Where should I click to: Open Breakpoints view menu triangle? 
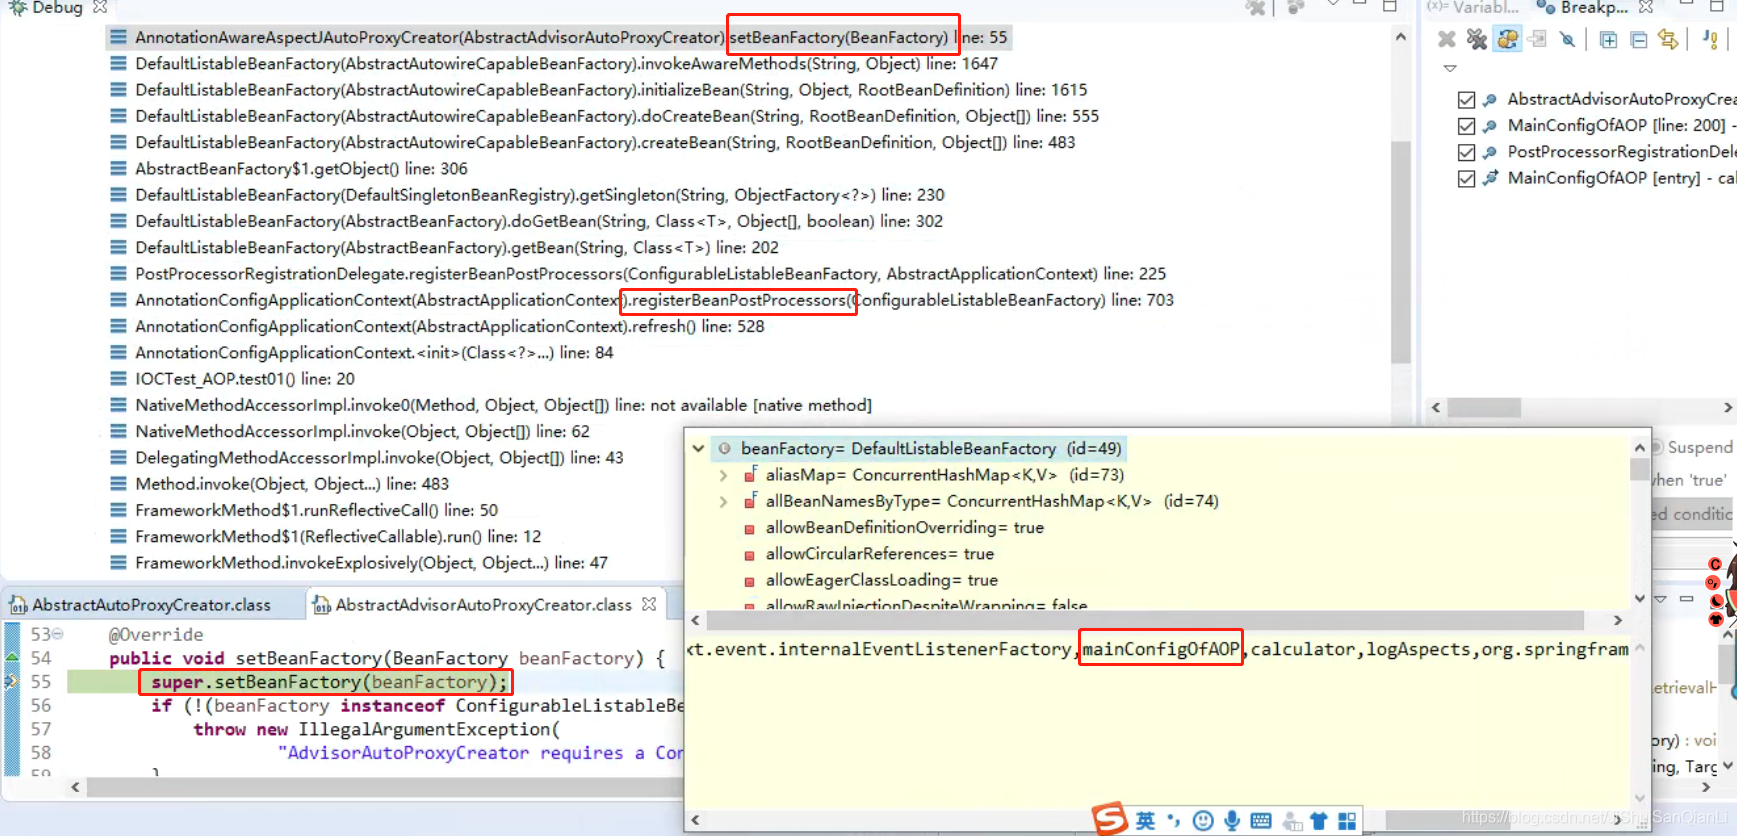(x=1450, y=68)
